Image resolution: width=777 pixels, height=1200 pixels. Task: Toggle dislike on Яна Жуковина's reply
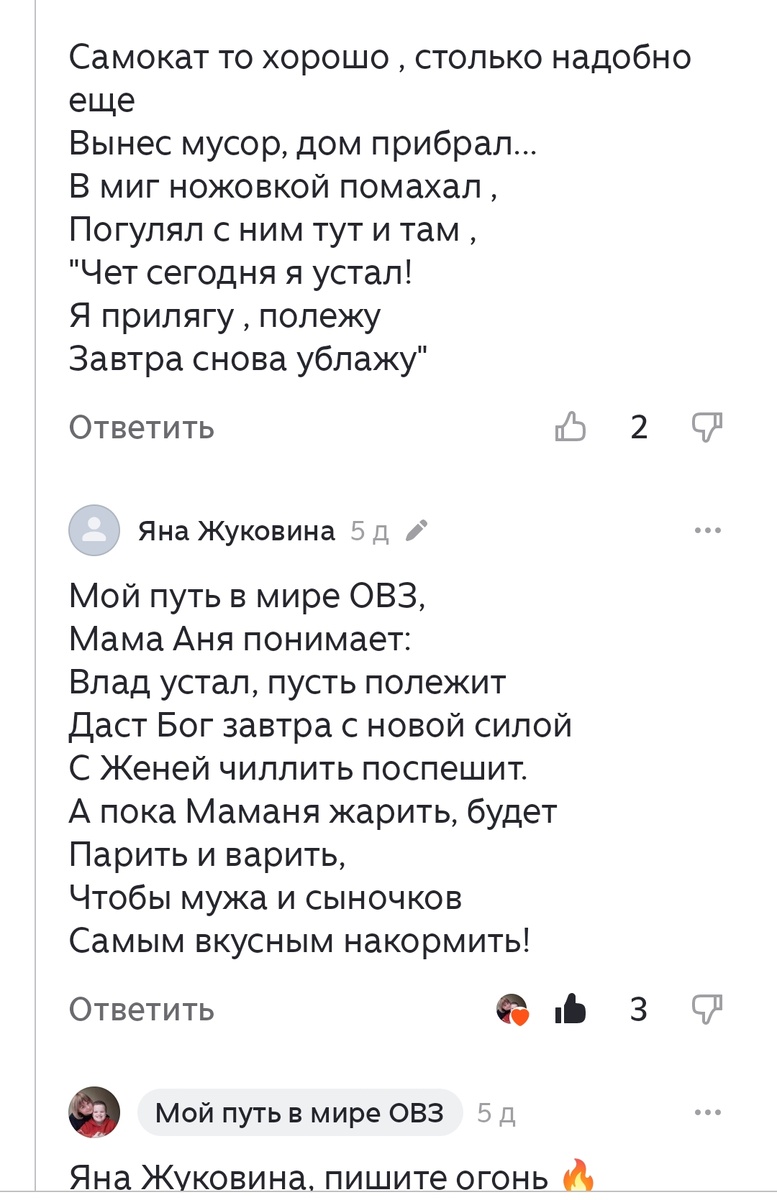[x=706, y=1010]
